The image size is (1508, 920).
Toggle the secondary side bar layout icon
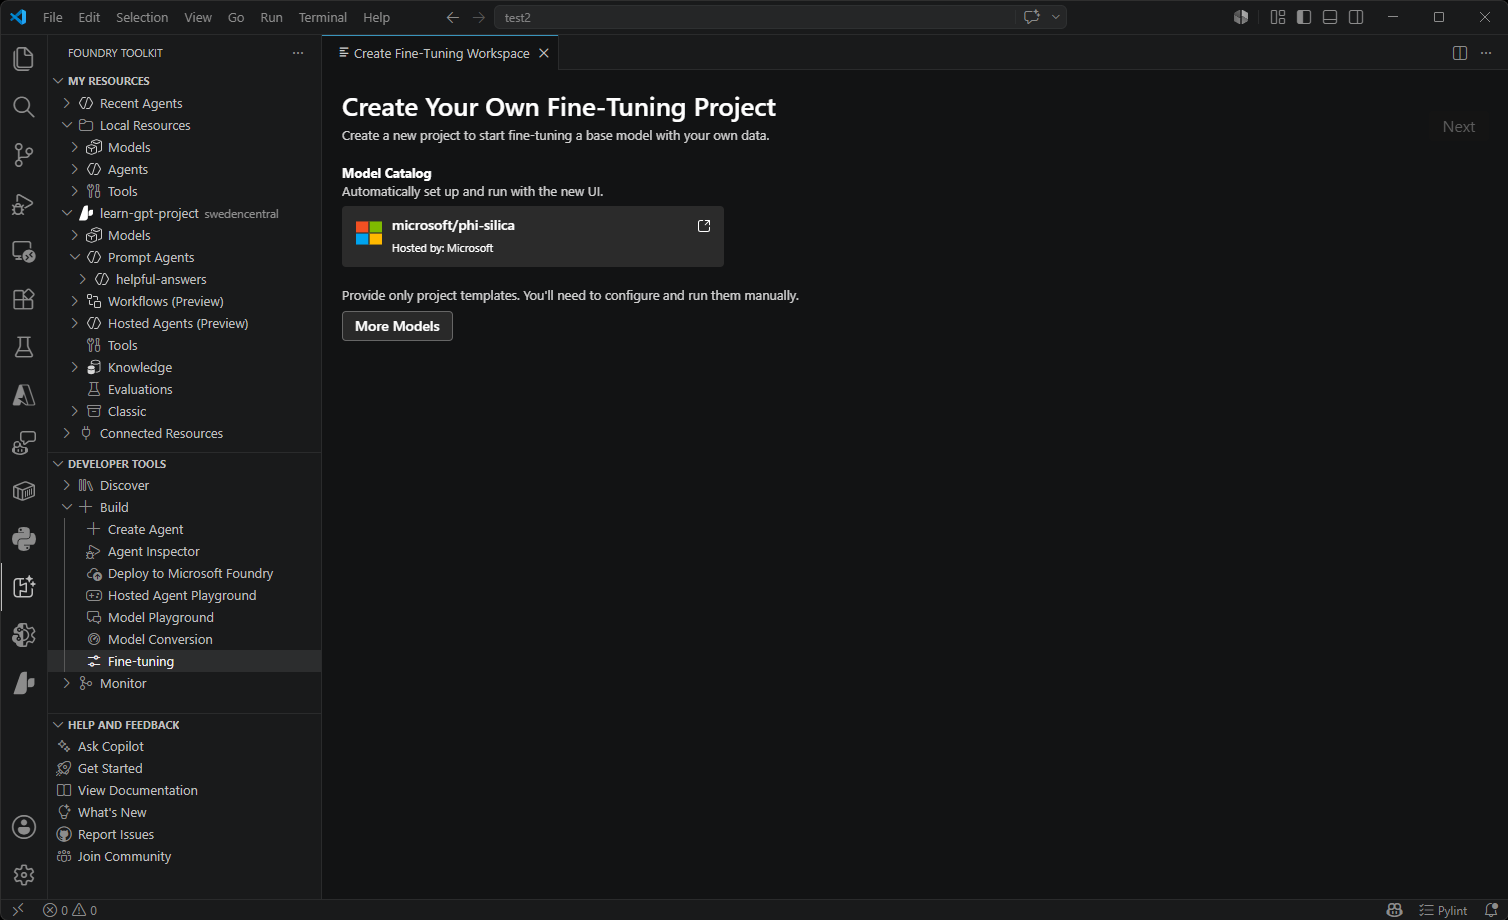(x=1356, y=17)
